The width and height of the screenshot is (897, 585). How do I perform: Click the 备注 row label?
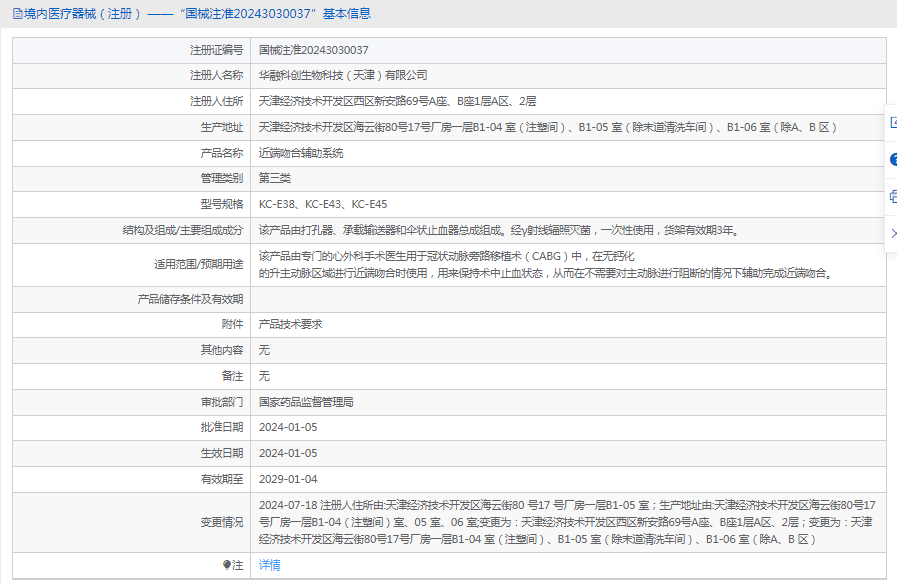coord(232,376)
